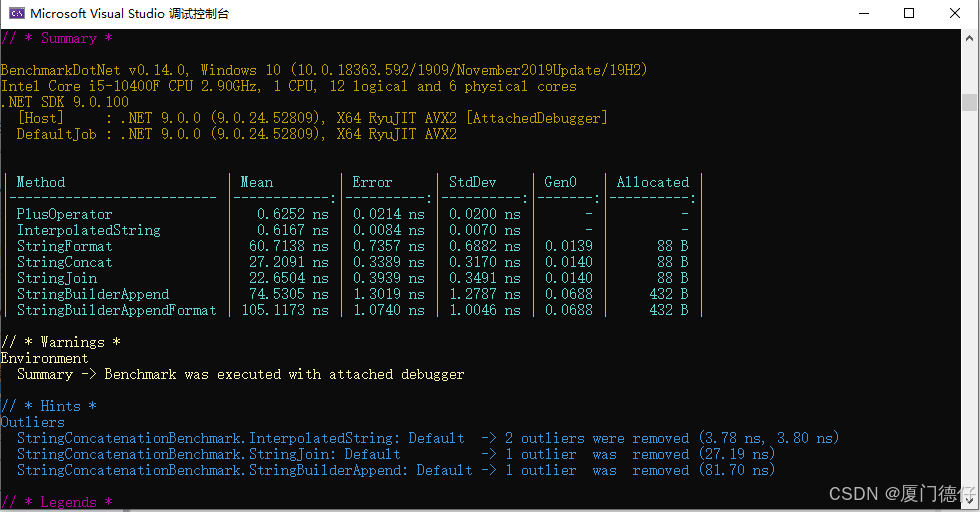
Task: Click the vertical scrollbar up arrow
Action: 969,38
